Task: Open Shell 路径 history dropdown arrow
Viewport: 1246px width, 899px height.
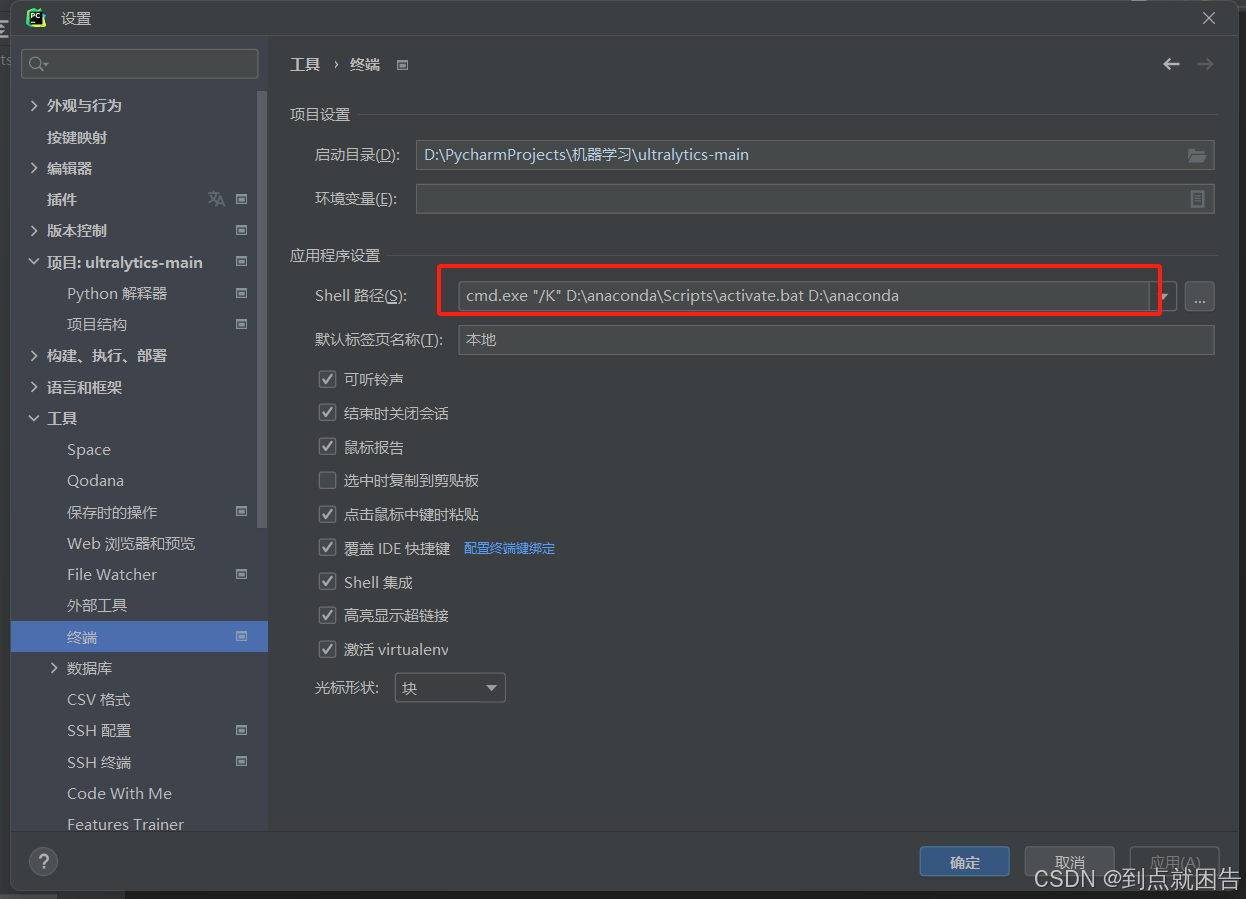Action: point(1165,296)
